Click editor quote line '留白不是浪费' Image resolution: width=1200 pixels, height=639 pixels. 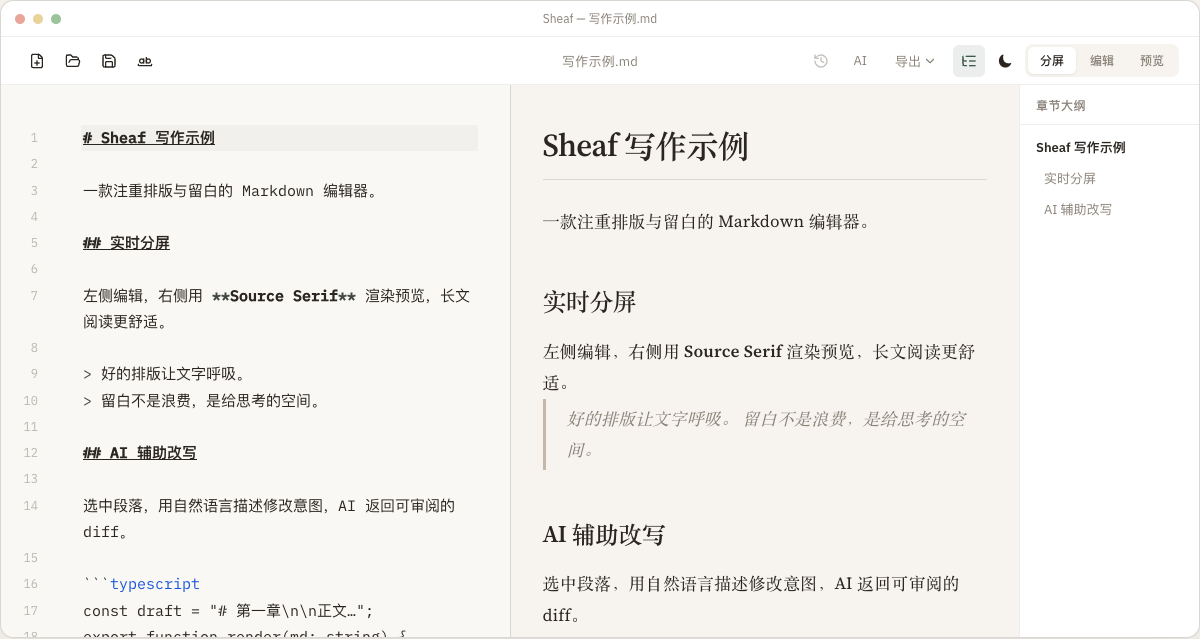(203, 401)
